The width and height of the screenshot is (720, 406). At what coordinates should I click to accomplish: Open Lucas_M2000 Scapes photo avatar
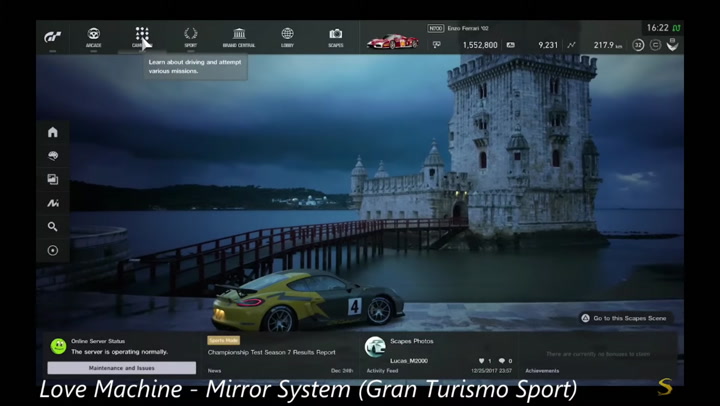coord(375,347)
